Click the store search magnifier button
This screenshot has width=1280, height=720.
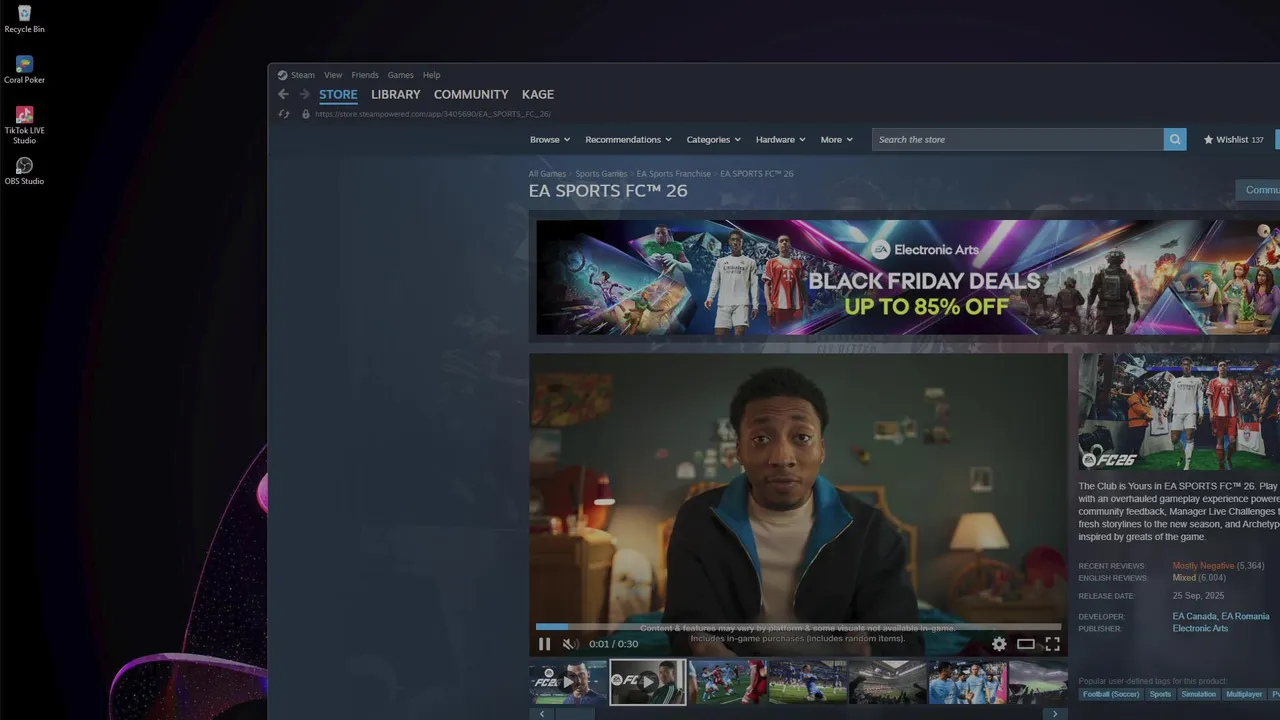(1175, 140)
